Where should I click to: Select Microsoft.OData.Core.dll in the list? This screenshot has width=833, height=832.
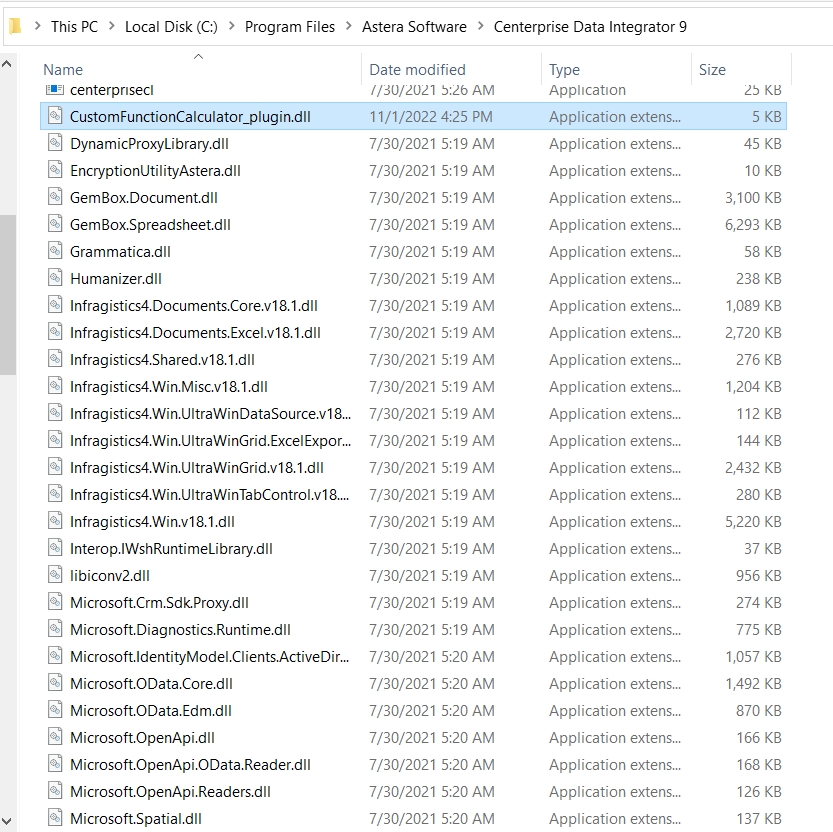(x=151, y=684)
